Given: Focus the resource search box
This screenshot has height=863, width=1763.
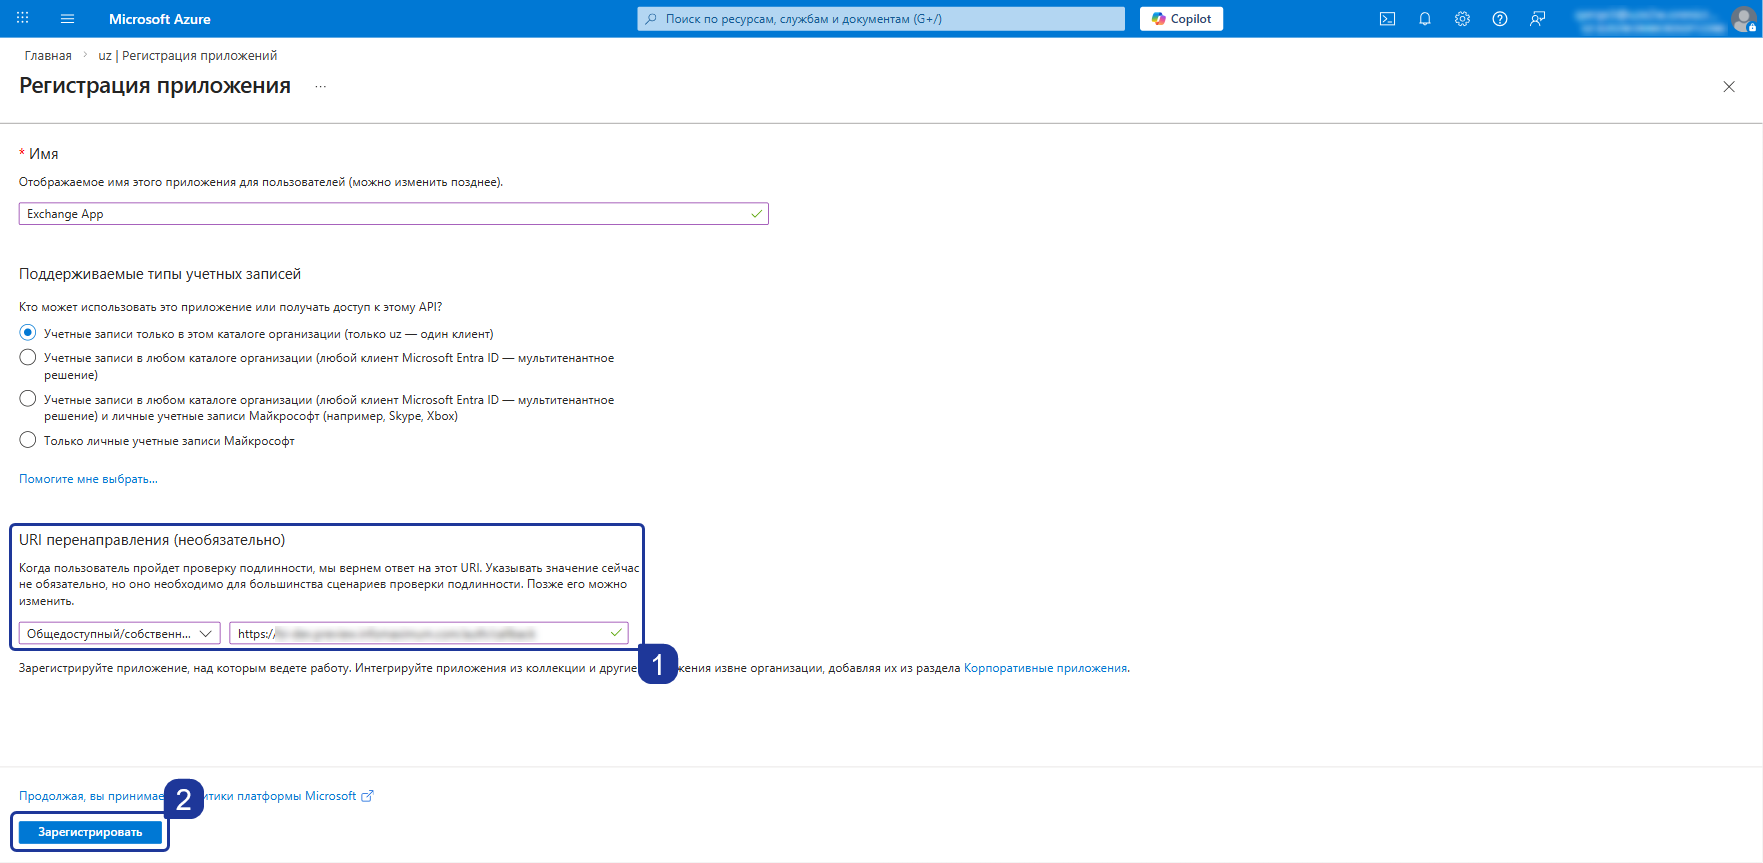Looking at the screenshot, I should [881, 19].
